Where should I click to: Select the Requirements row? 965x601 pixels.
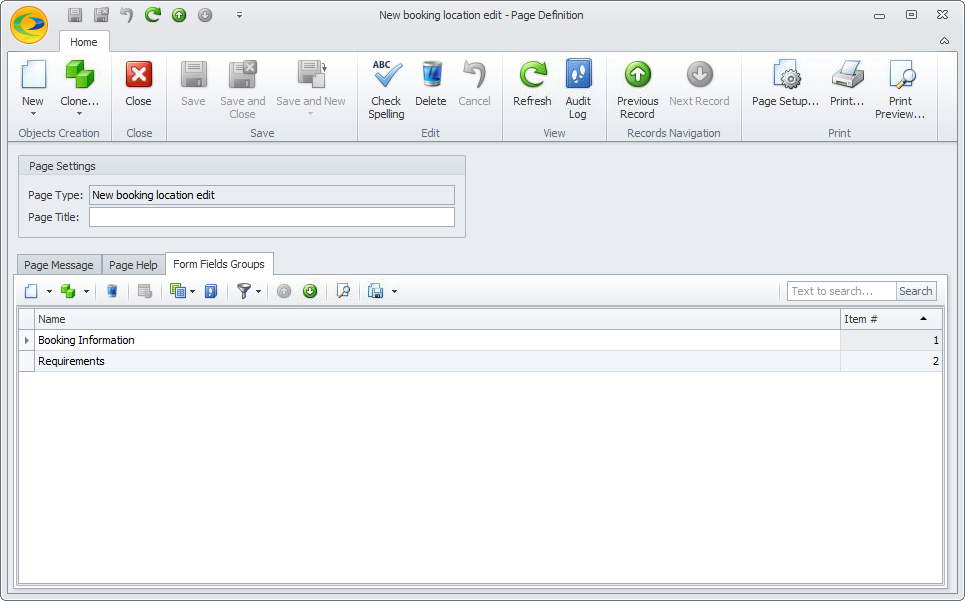pos(480,361)
